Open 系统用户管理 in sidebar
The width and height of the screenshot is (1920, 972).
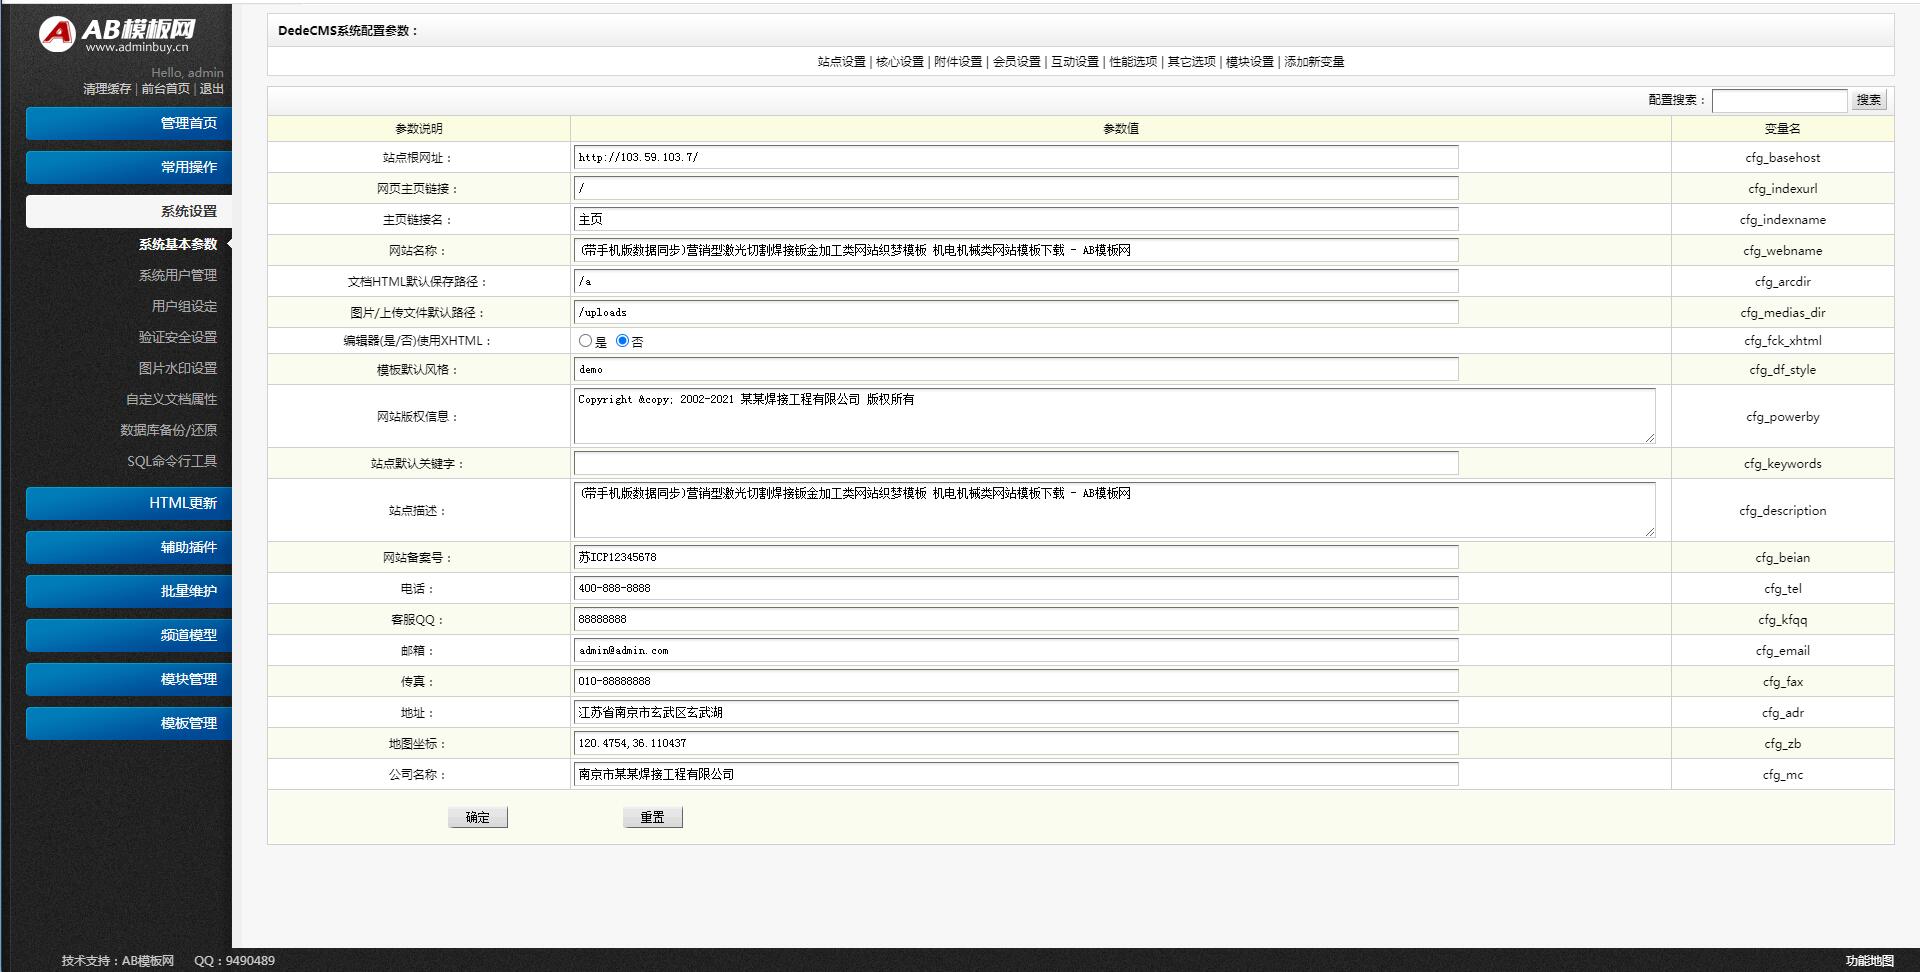[x=178, y=275]
